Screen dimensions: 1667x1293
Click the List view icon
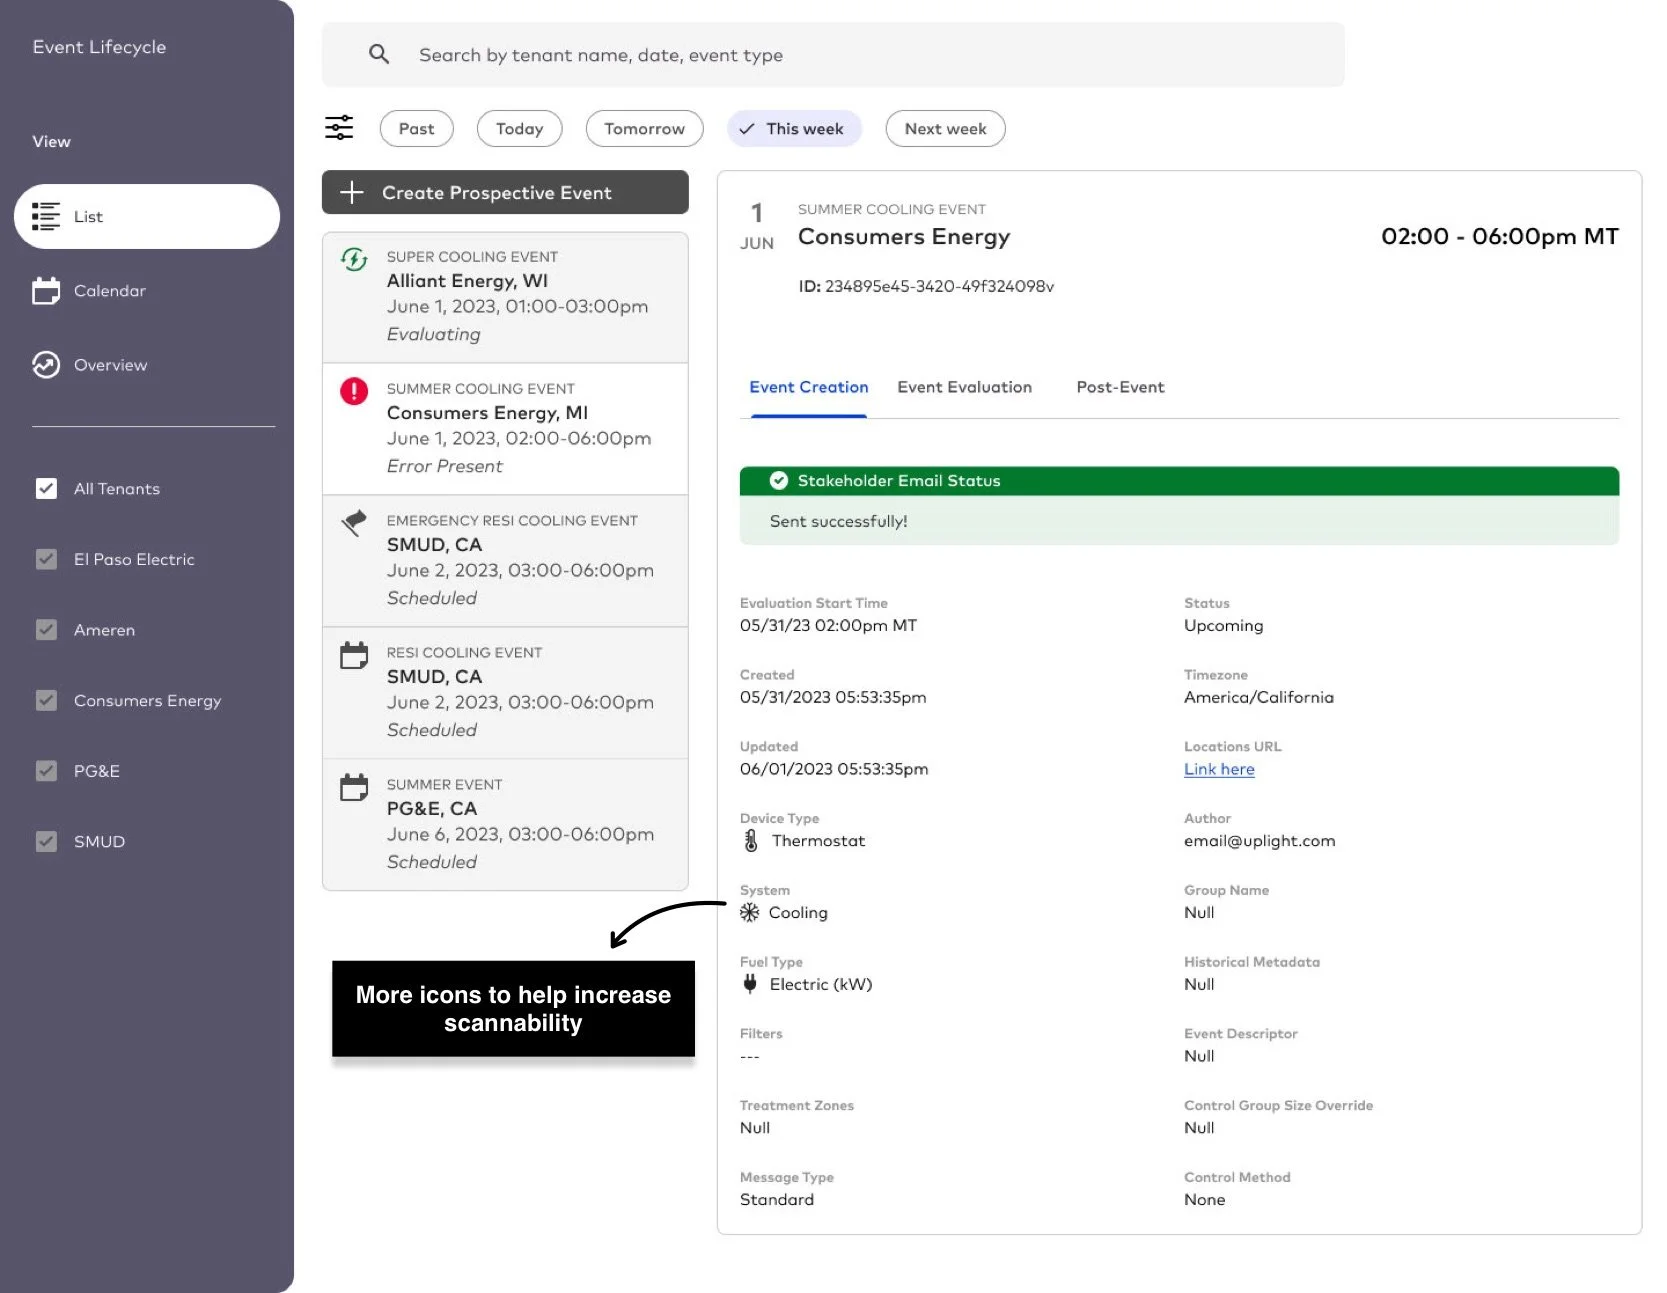[46, 216]
